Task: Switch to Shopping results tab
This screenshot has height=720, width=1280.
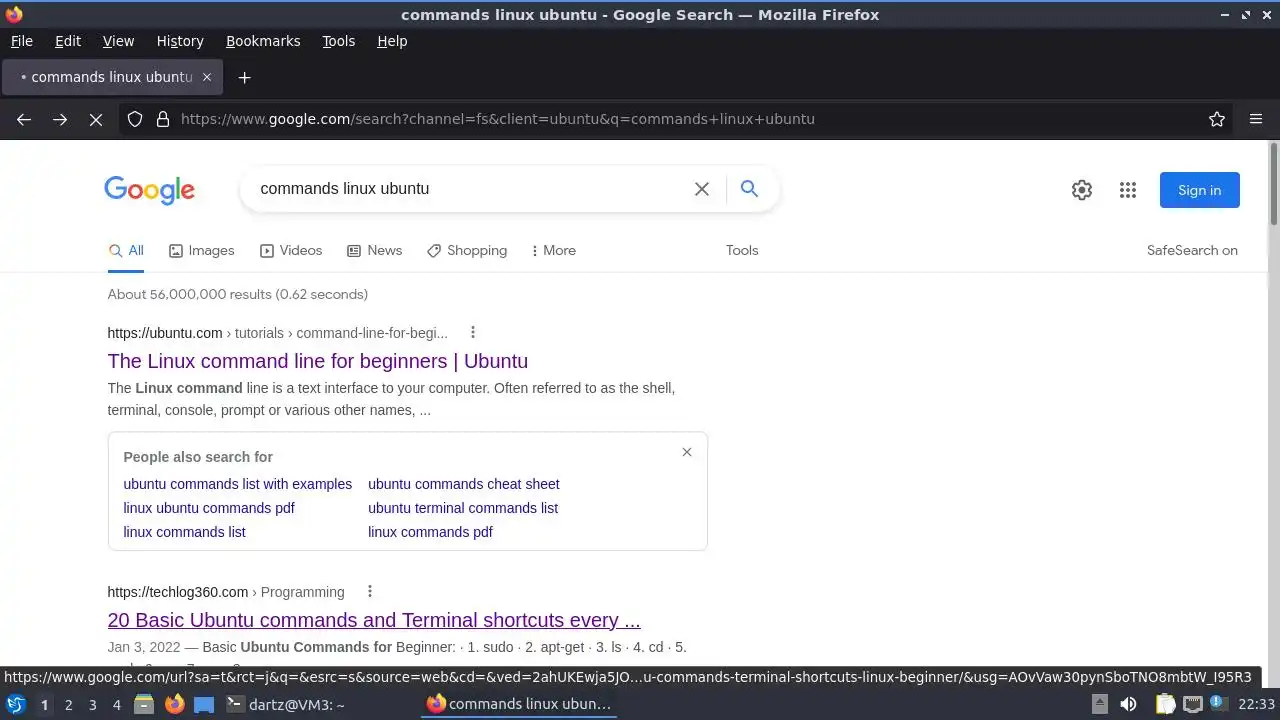Action: click(466, 251)
